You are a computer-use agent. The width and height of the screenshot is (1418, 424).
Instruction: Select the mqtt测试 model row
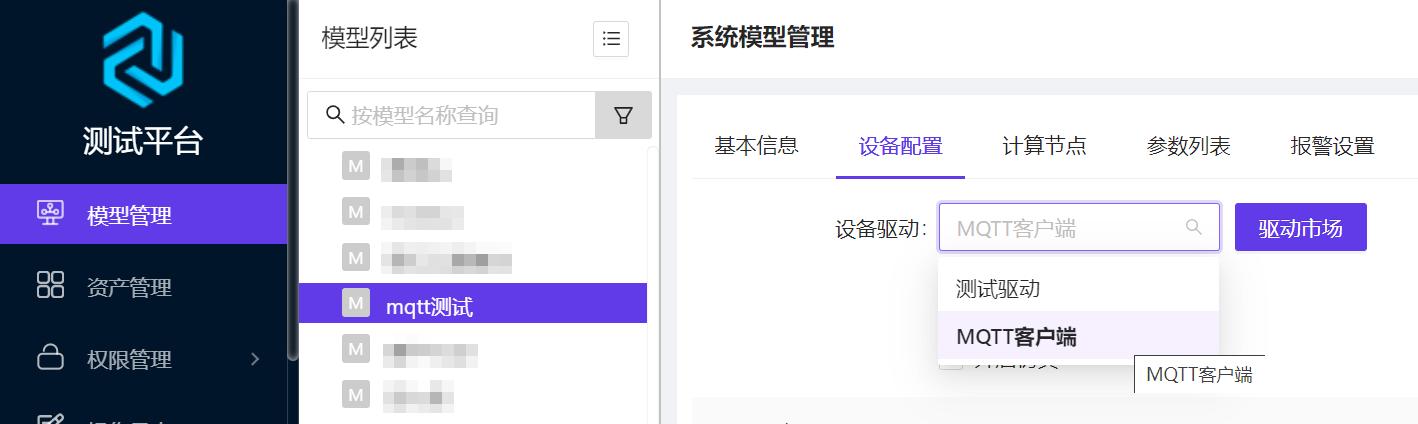click(x=473, y=303)
